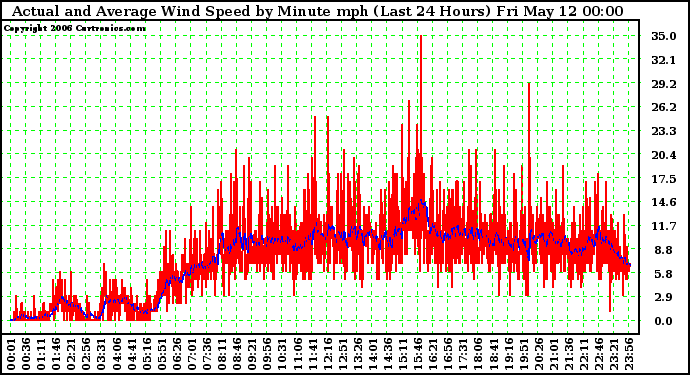Viewport: 690px width, 375px height.
Task: Click the 01:46 time label
Action: coord(56,354)
